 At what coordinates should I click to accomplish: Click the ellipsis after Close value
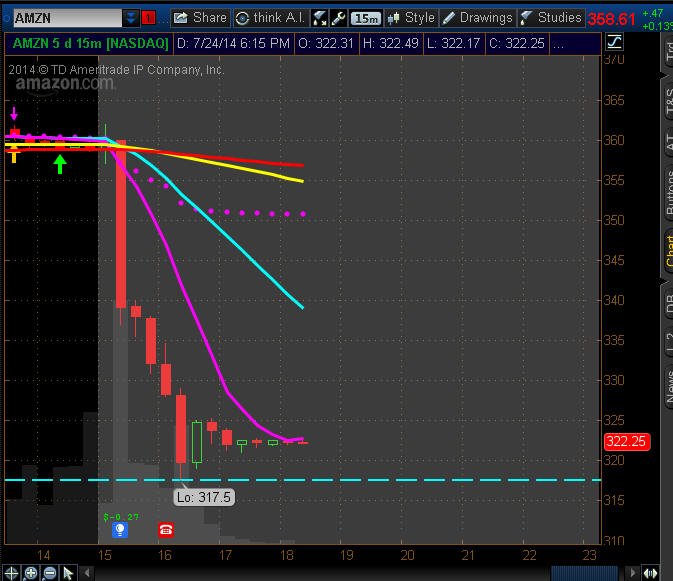558,44
